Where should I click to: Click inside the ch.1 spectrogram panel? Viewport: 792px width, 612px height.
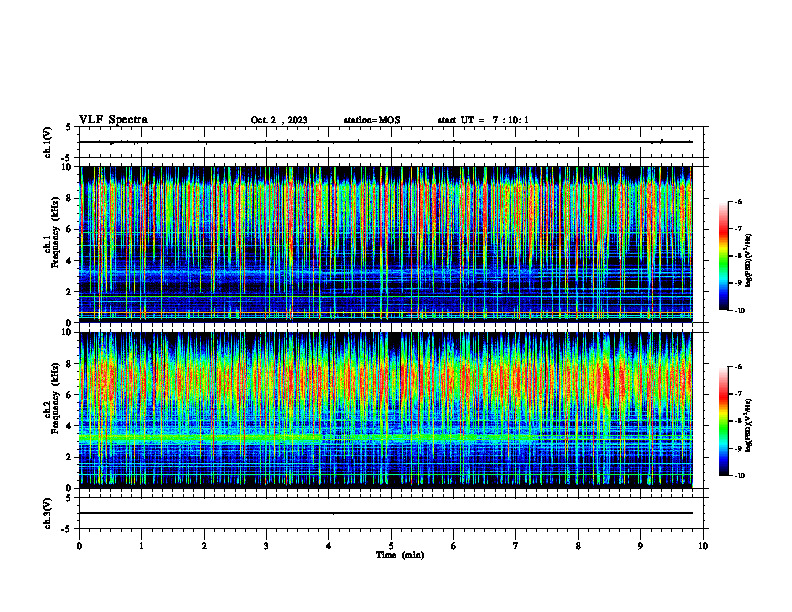386,244
